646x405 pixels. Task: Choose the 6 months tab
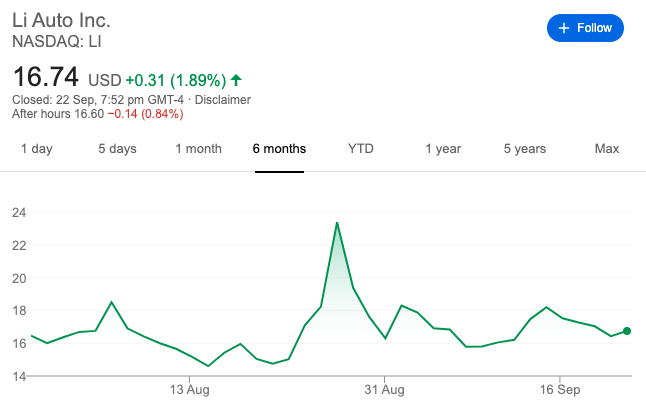click(279, 149)
